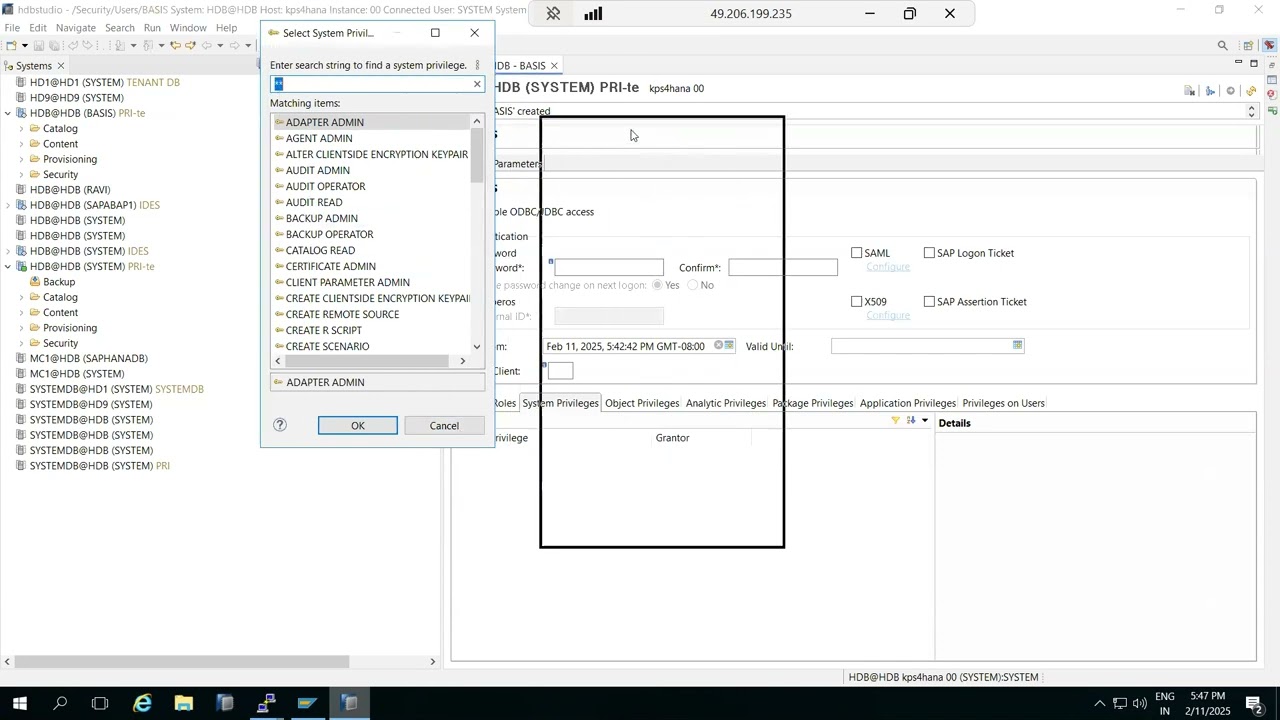
Task: Select the Yes radio button
Action: (x=657, y=285)
